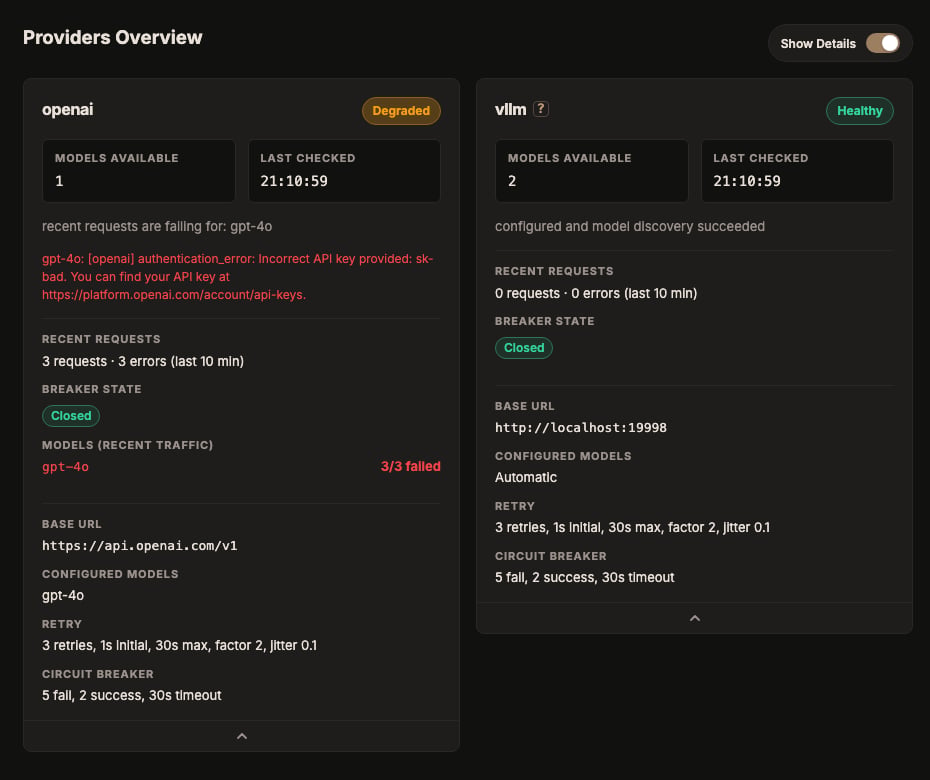Screen dimensions: 930x780
Task: Click the openai Models Available count 1
Action: tap(59, 181)
